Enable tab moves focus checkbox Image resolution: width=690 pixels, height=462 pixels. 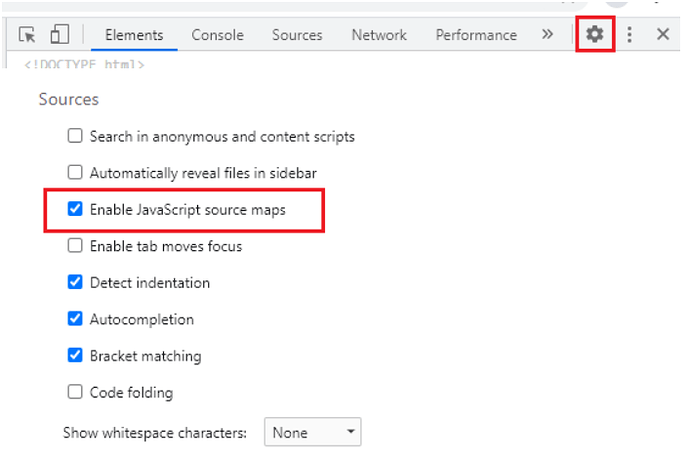(x=75, y=245)
